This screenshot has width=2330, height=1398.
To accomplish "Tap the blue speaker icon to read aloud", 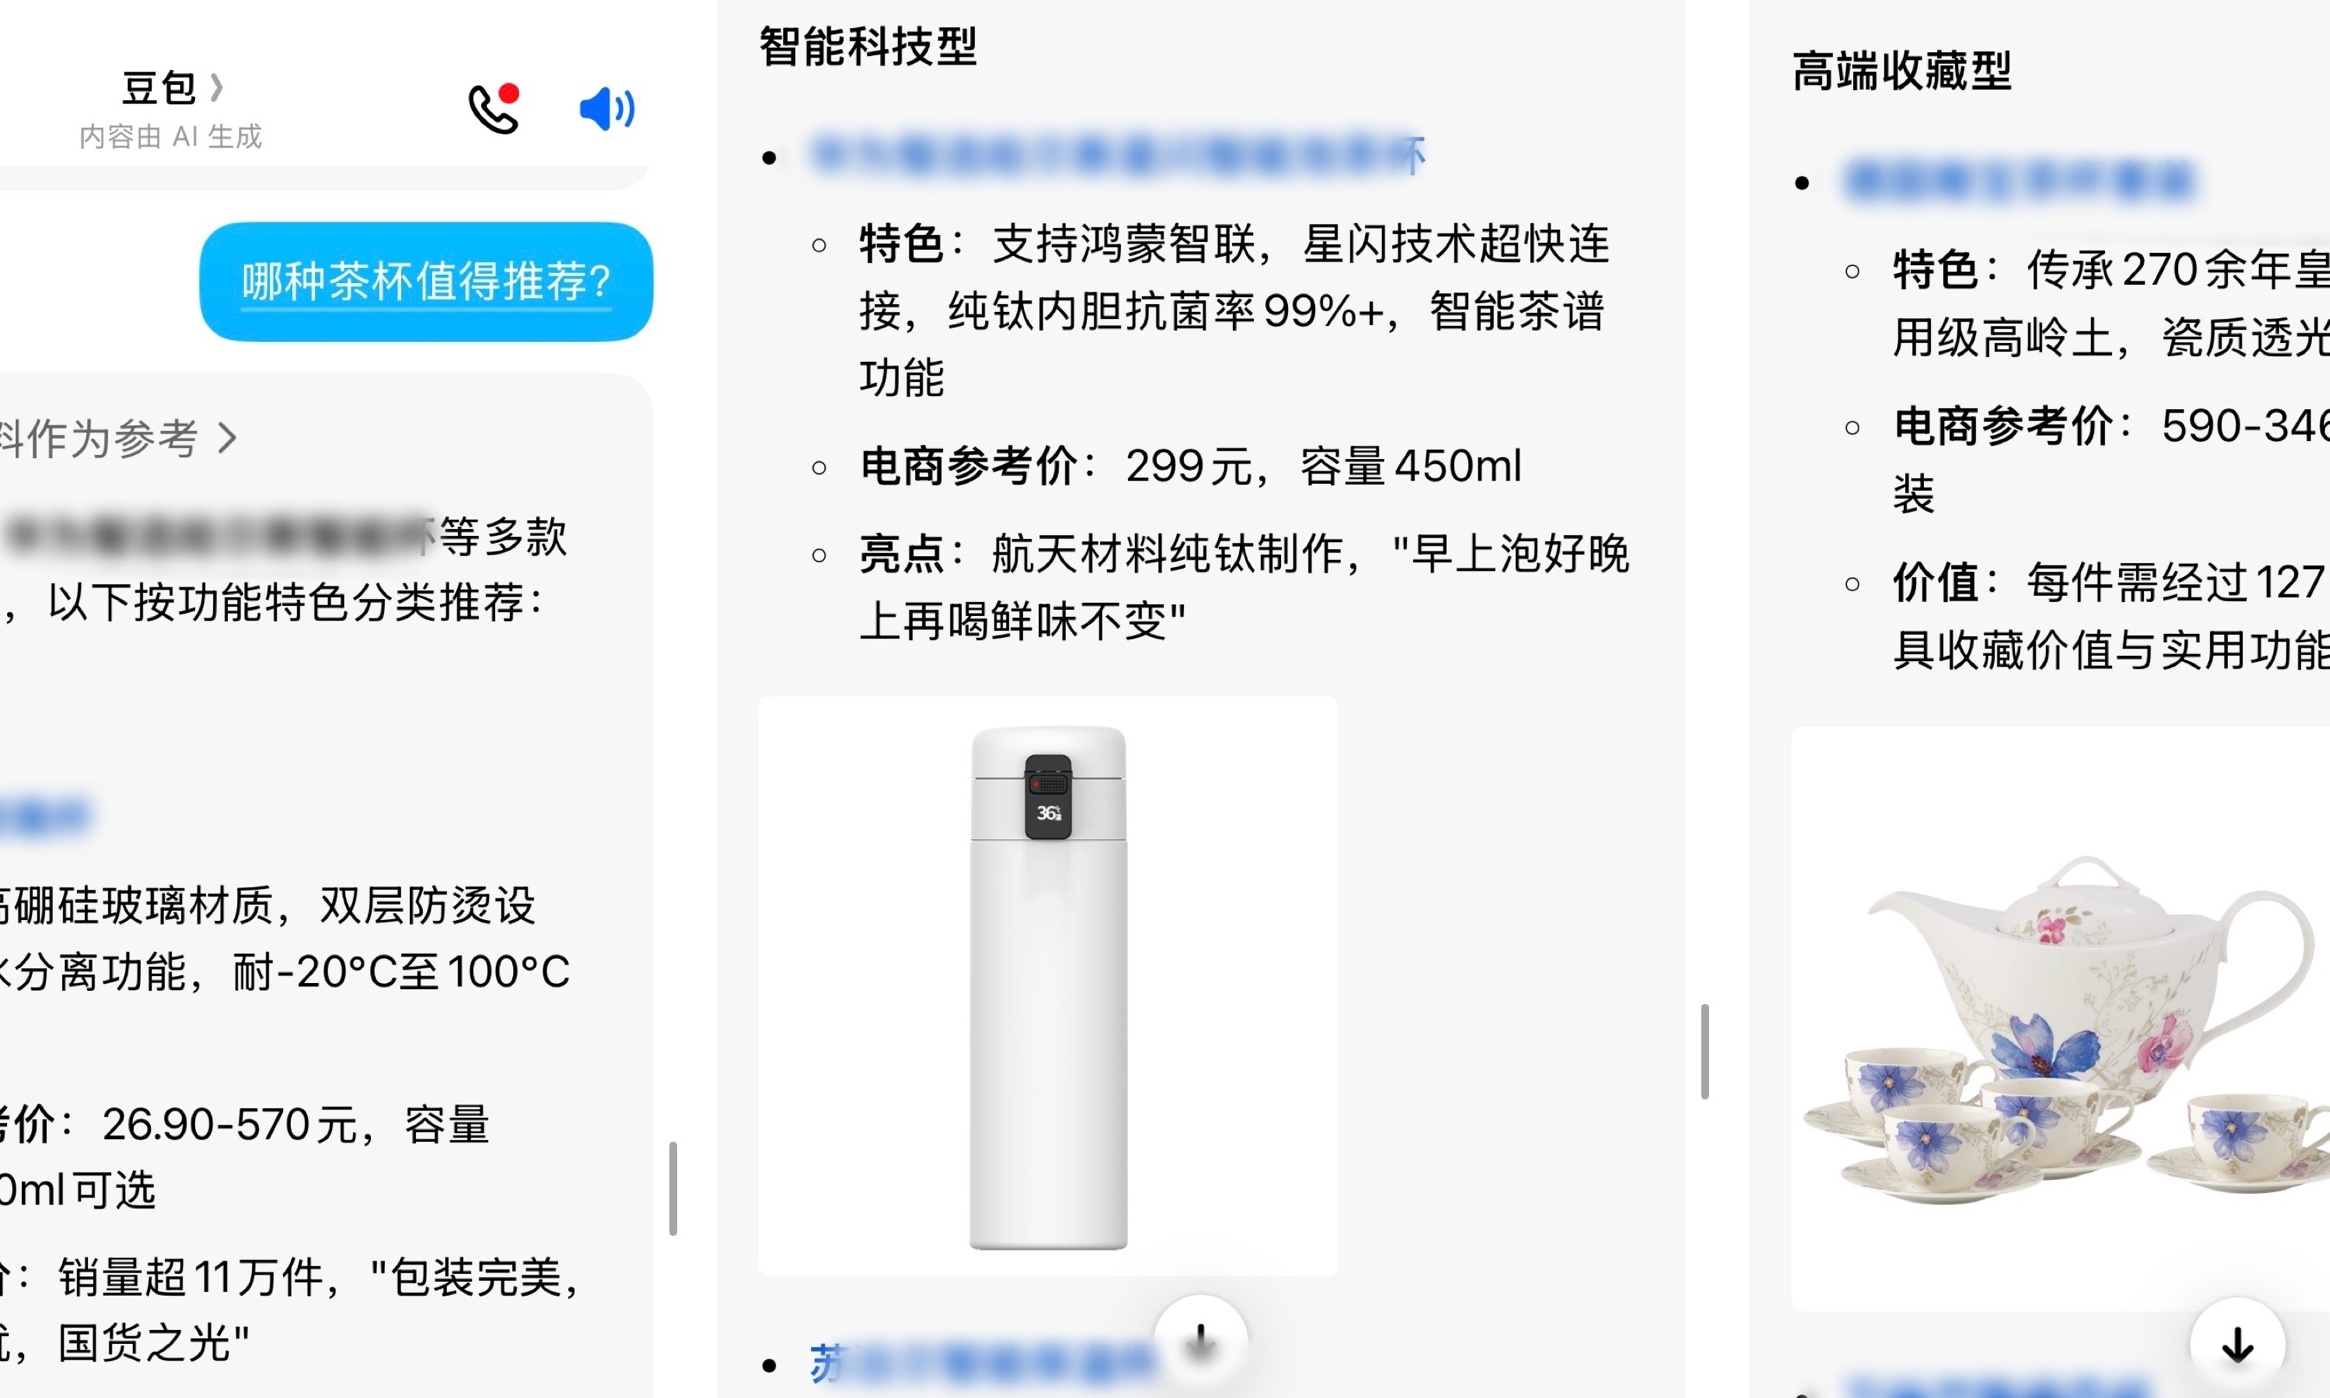I will click(605, 110).
